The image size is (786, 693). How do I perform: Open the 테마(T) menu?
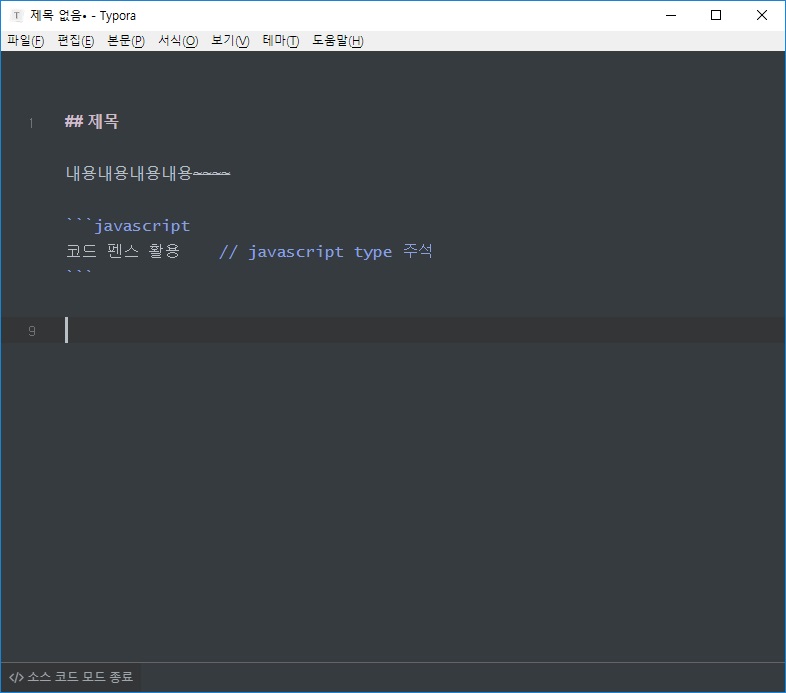pos(281,41)
